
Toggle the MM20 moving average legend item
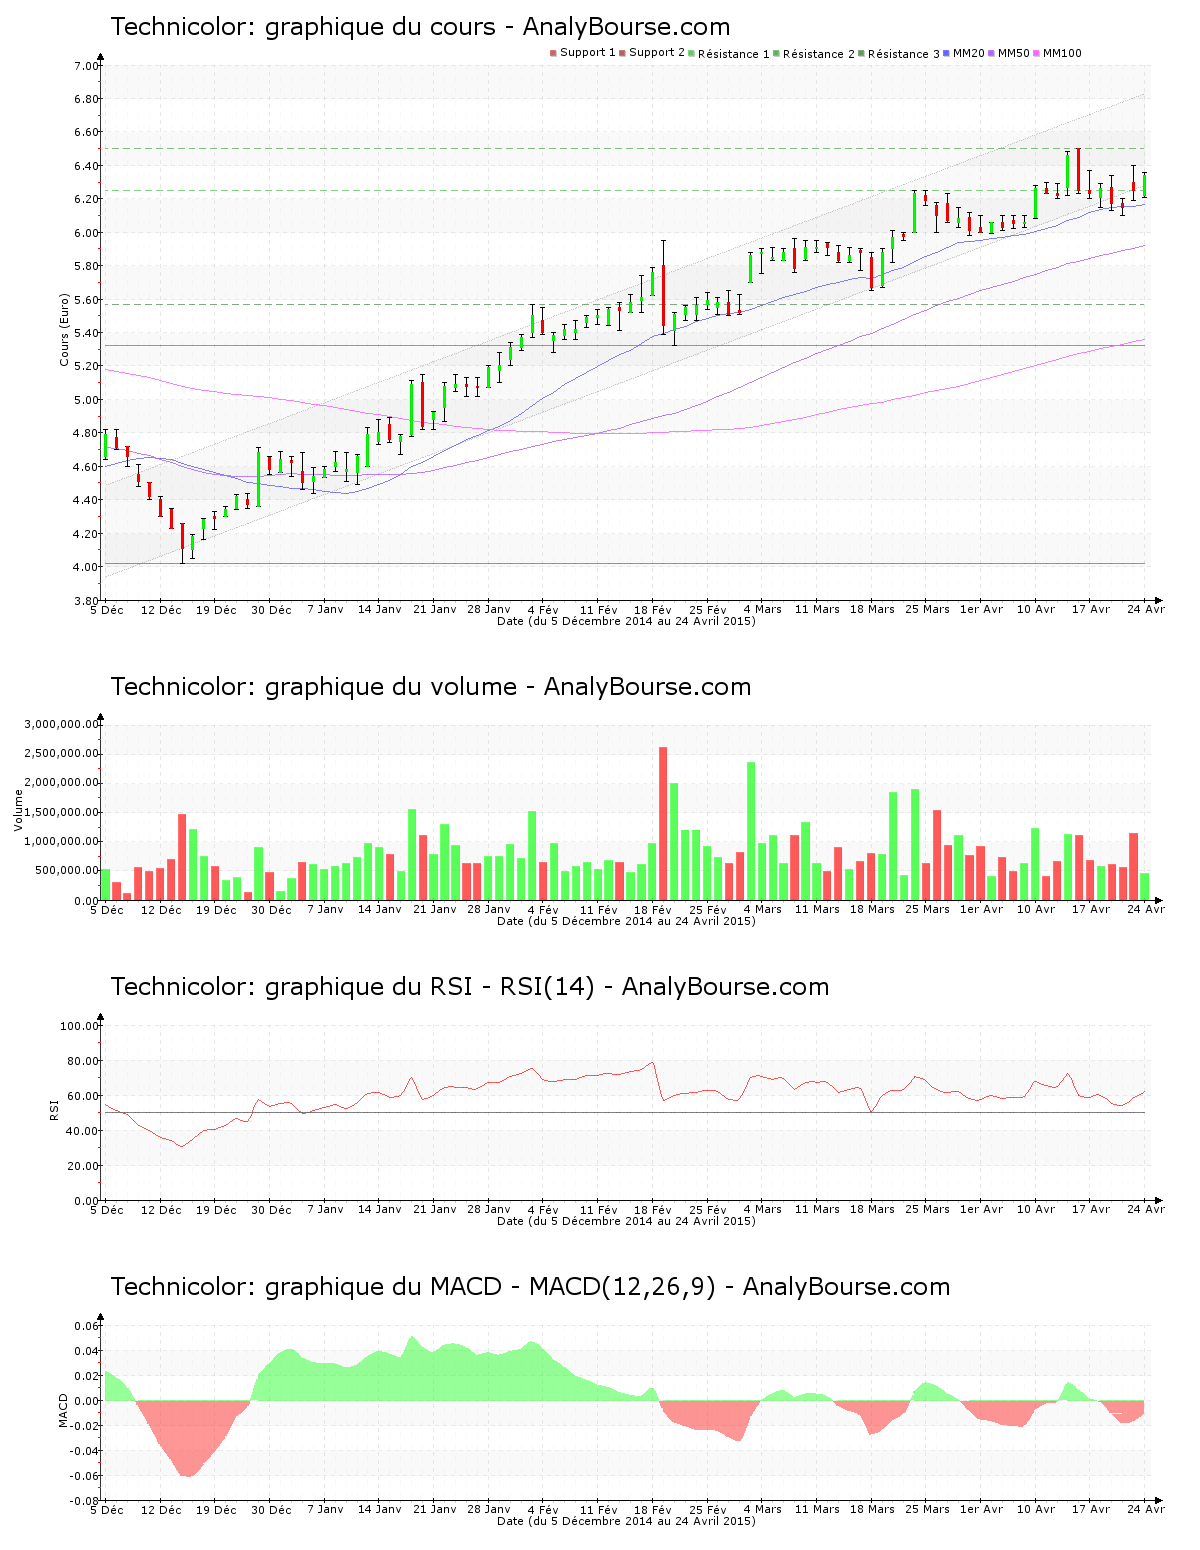click(x=968, y=53)
